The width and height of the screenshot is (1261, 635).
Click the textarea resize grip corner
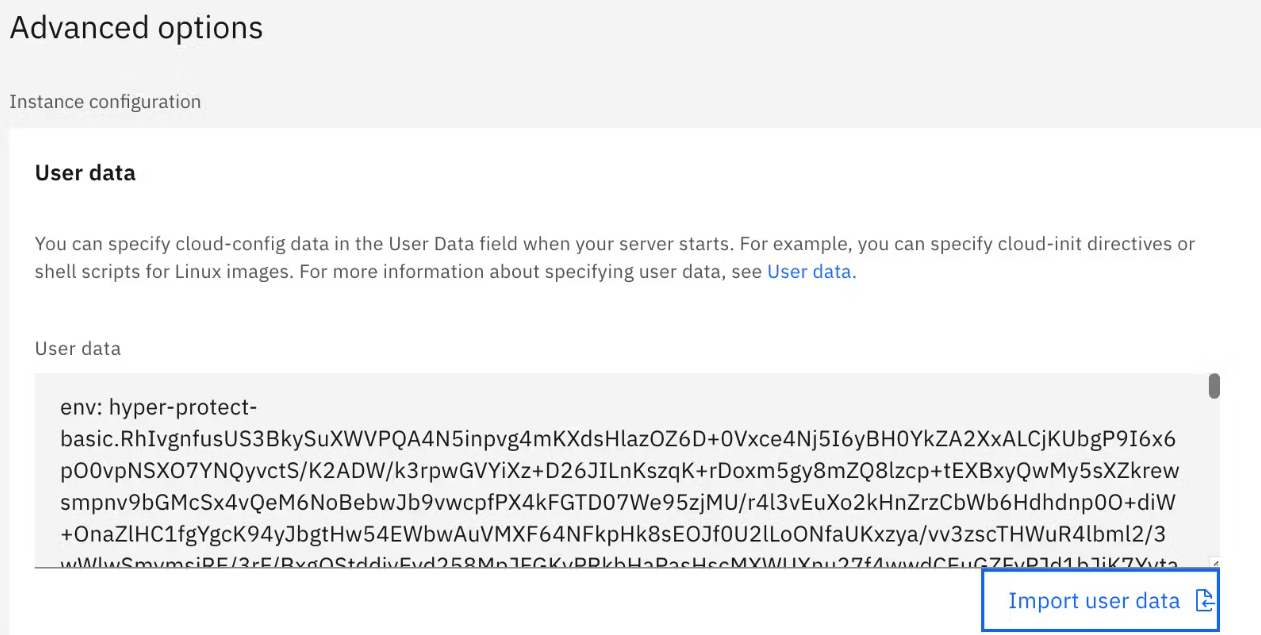point(1213,562)
